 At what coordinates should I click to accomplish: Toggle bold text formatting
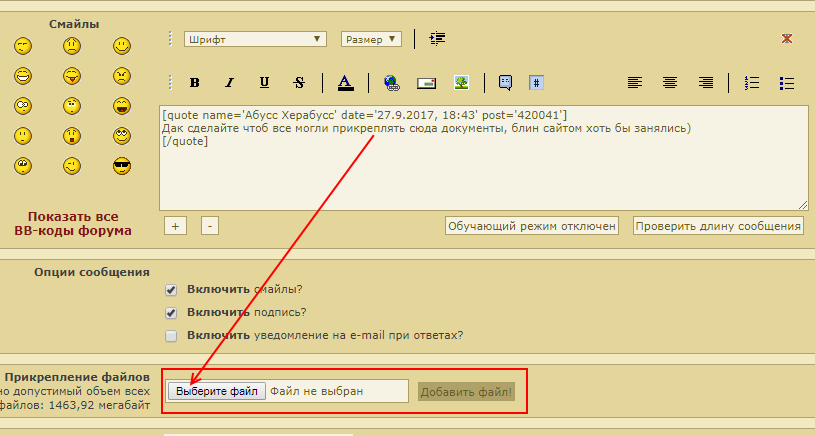pos(195,83)
